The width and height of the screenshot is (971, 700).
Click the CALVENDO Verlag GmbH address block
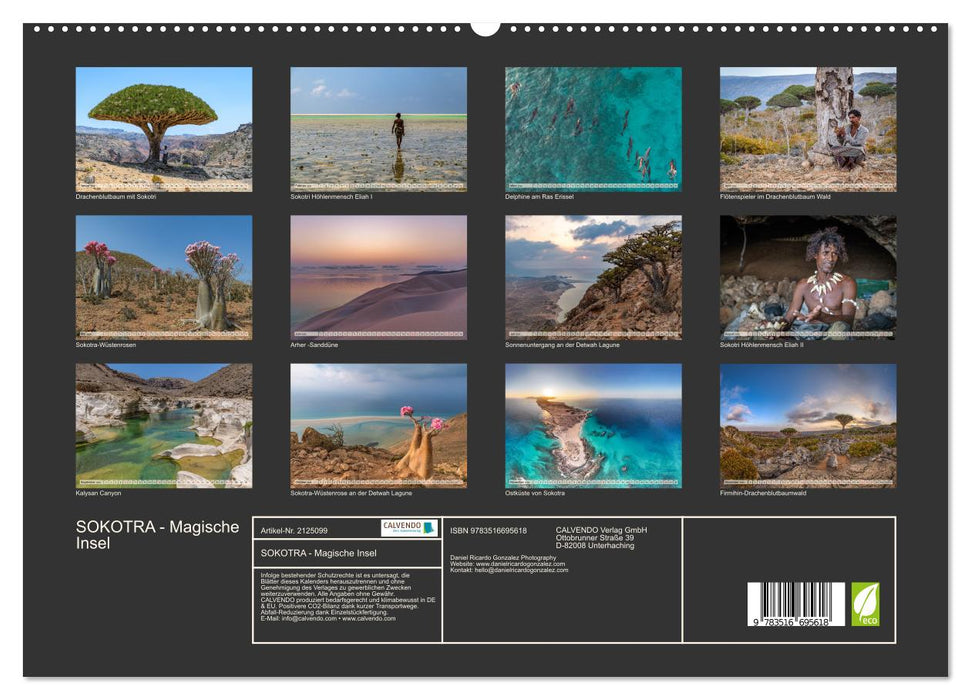click(601, 536)
